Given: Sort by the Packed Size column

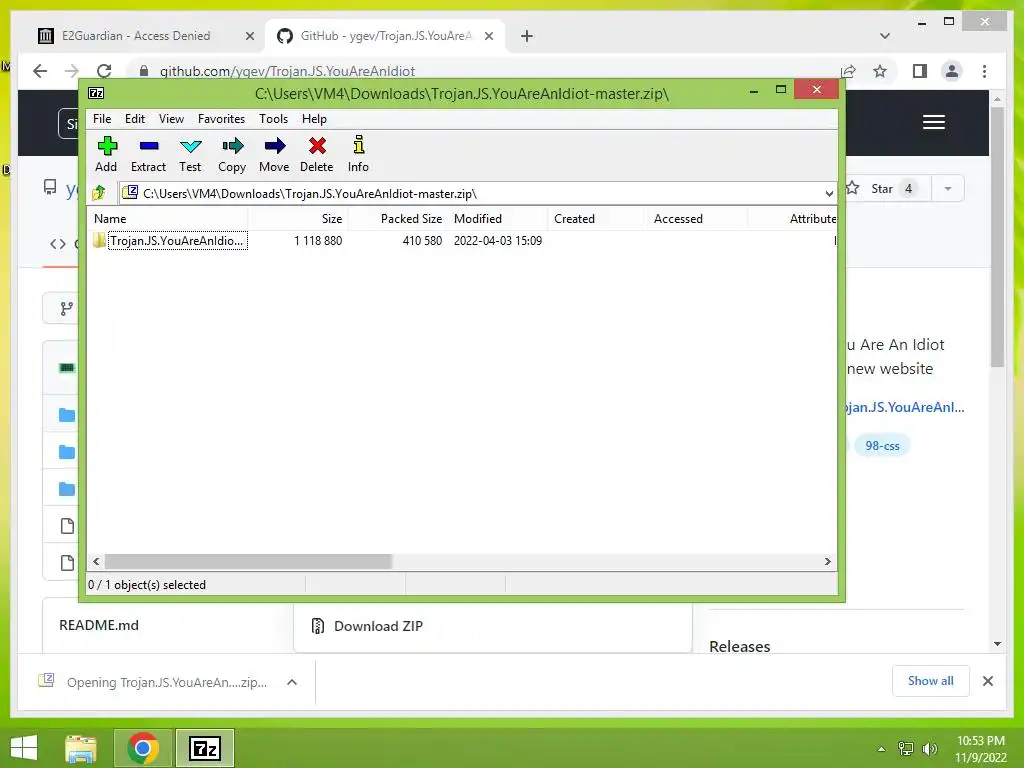Looking at the screenshot, I should coord(398,219).
